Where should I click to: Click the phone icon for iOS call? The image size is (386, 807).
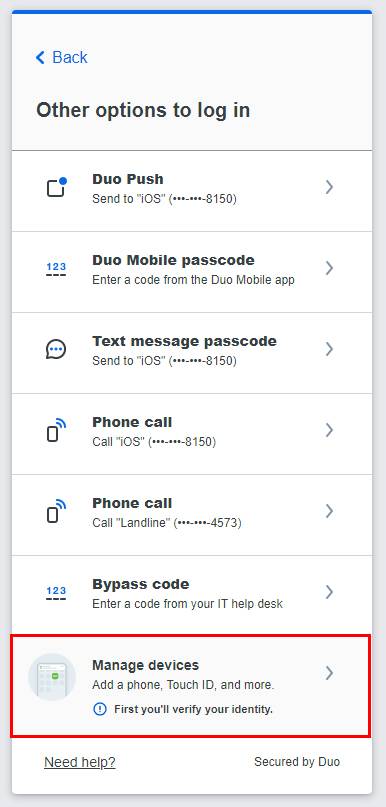pyautogui.click(x=57, y=430)
